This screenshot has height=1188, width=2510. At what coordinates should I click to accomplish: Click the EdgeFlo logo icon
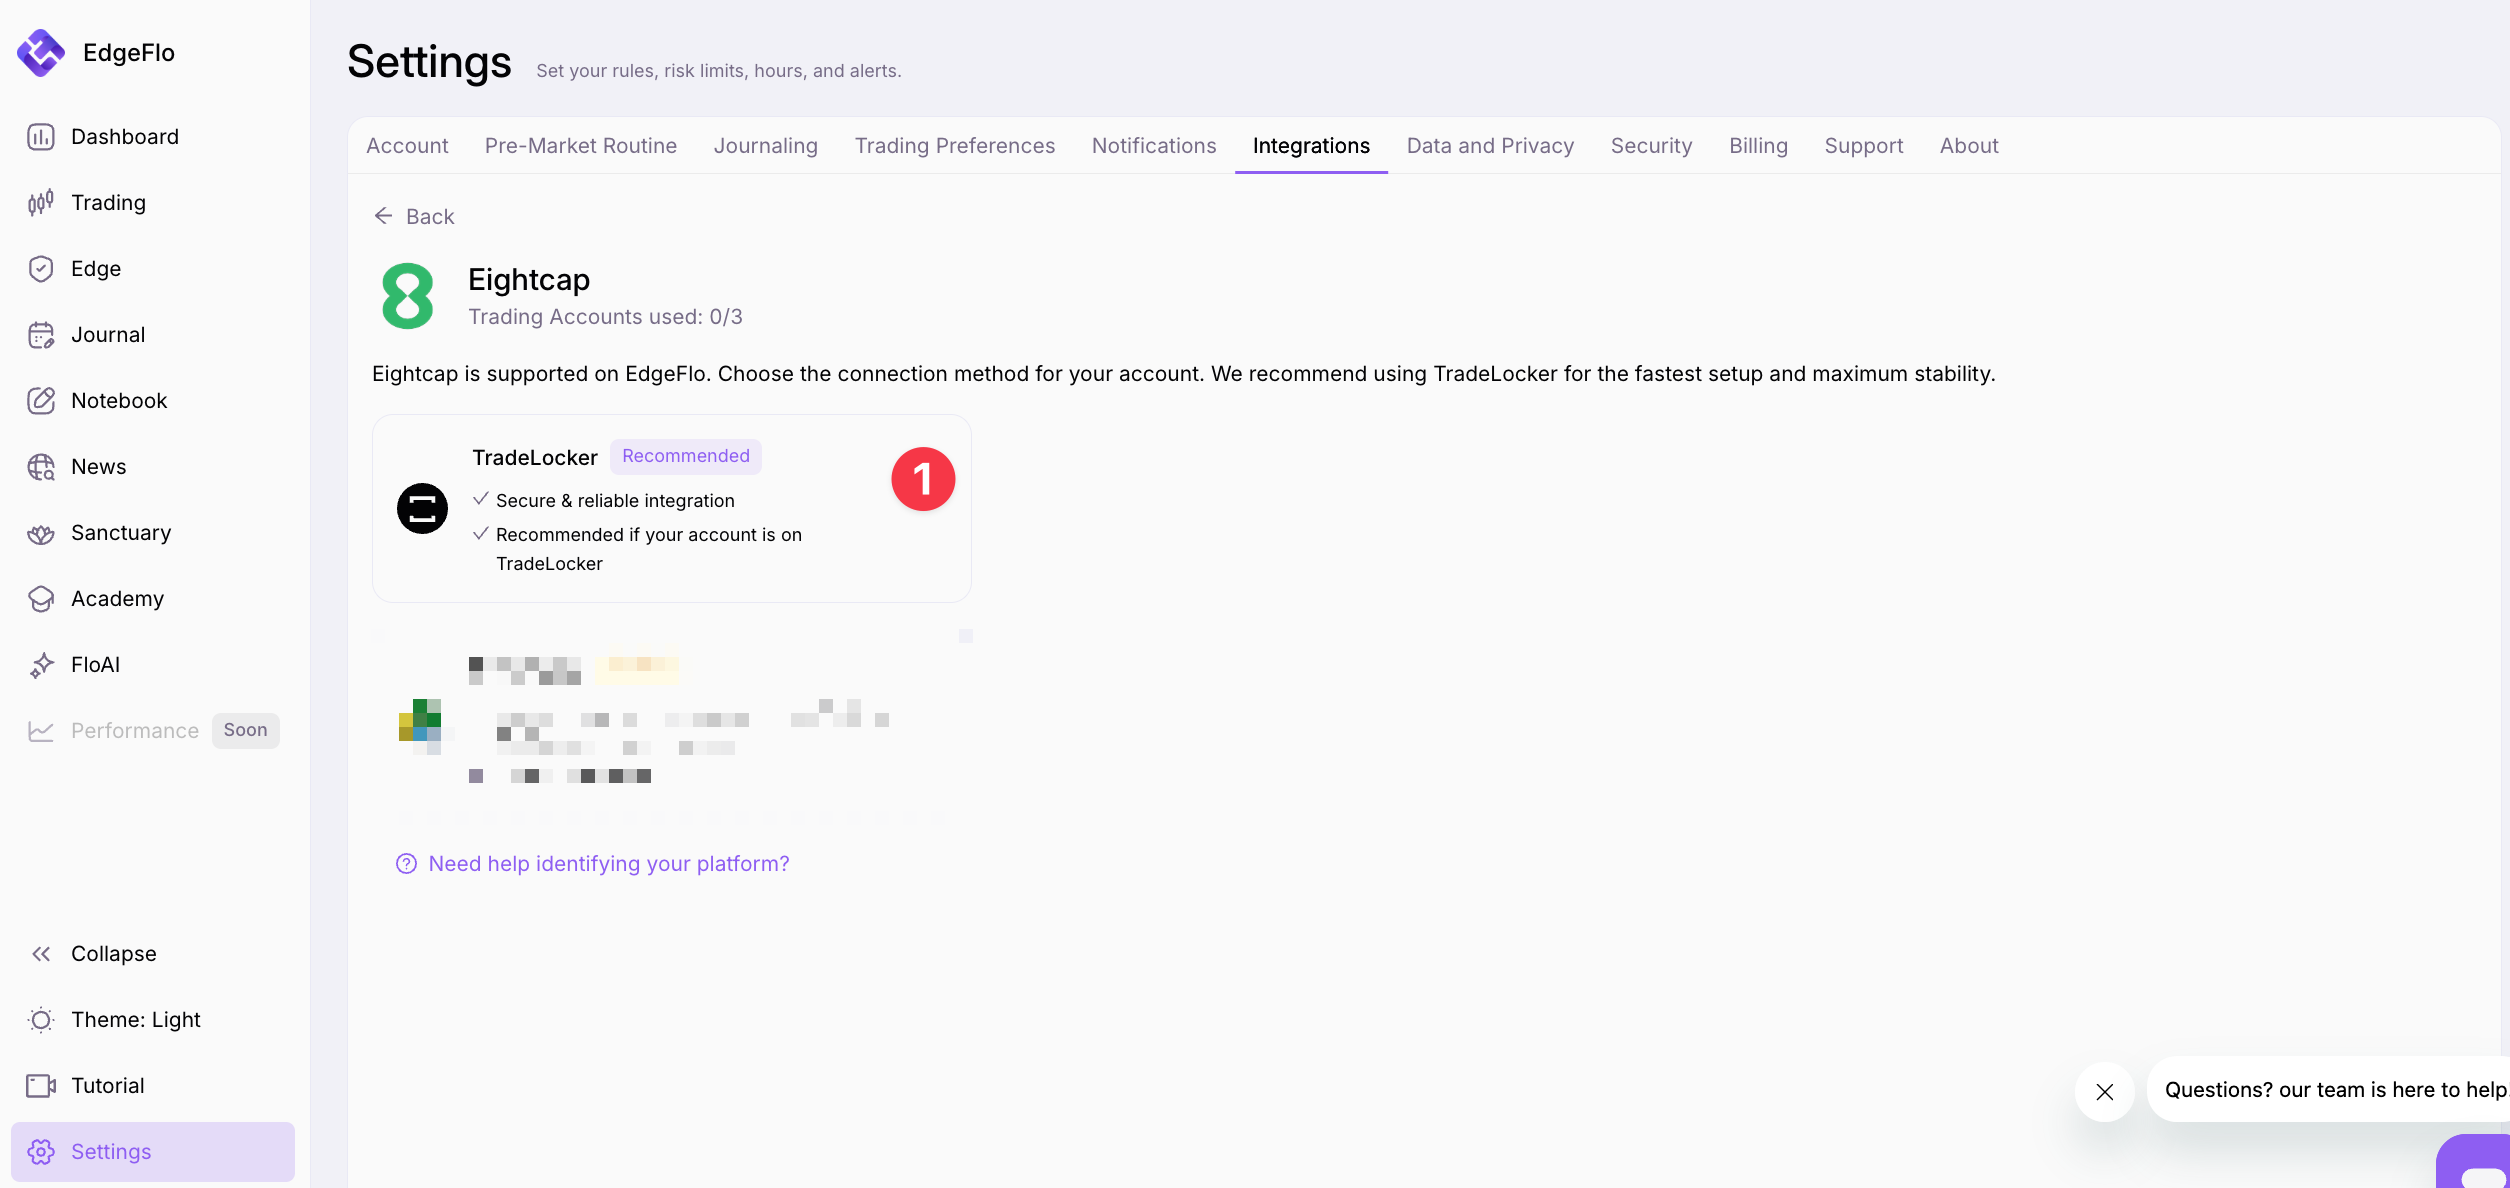coord(41,53)
